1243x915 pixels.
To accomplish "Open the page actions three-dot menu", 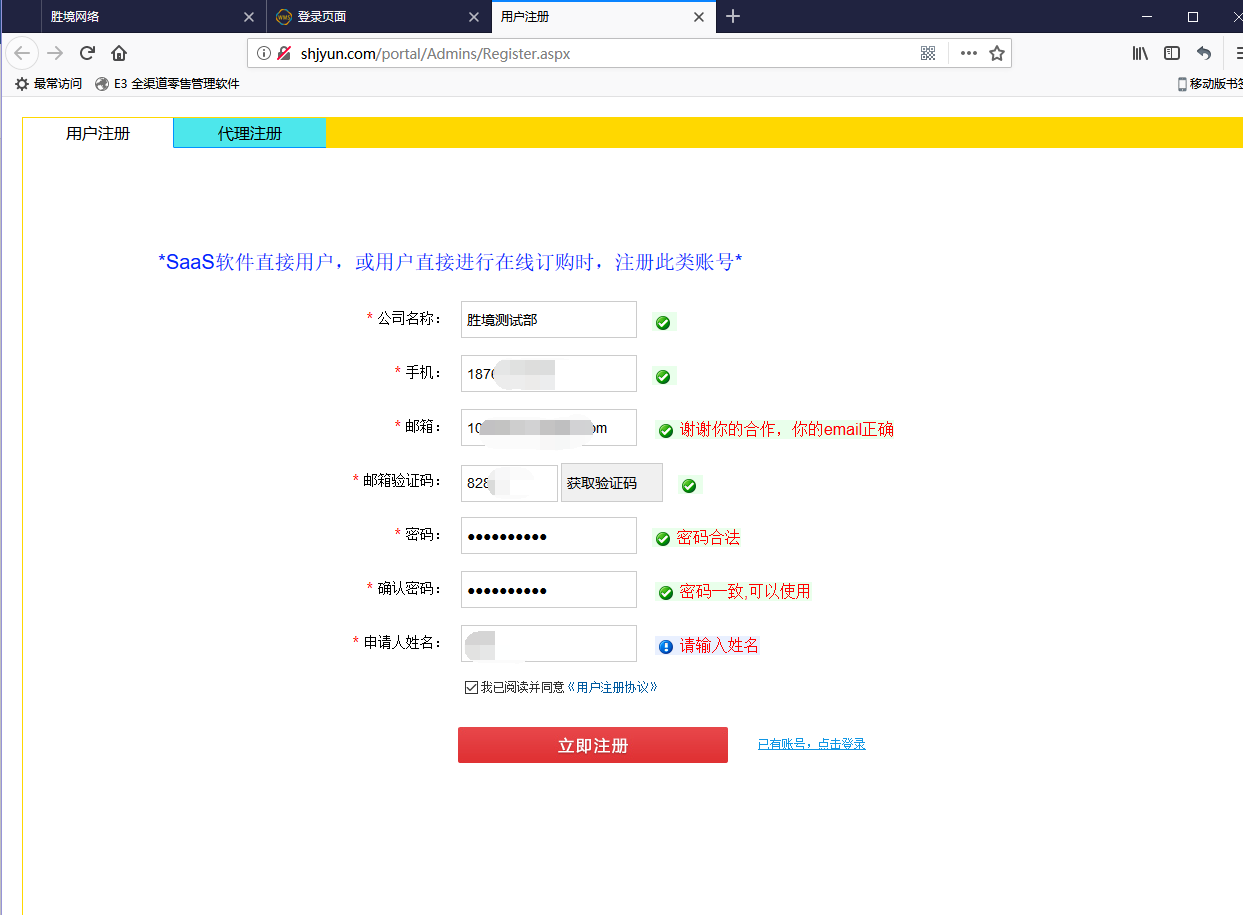I will tap(968, 53).
